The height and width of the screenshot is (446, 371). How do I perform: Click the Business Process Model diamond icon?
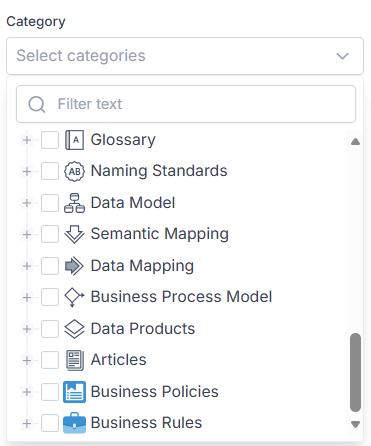click(74, 297)
